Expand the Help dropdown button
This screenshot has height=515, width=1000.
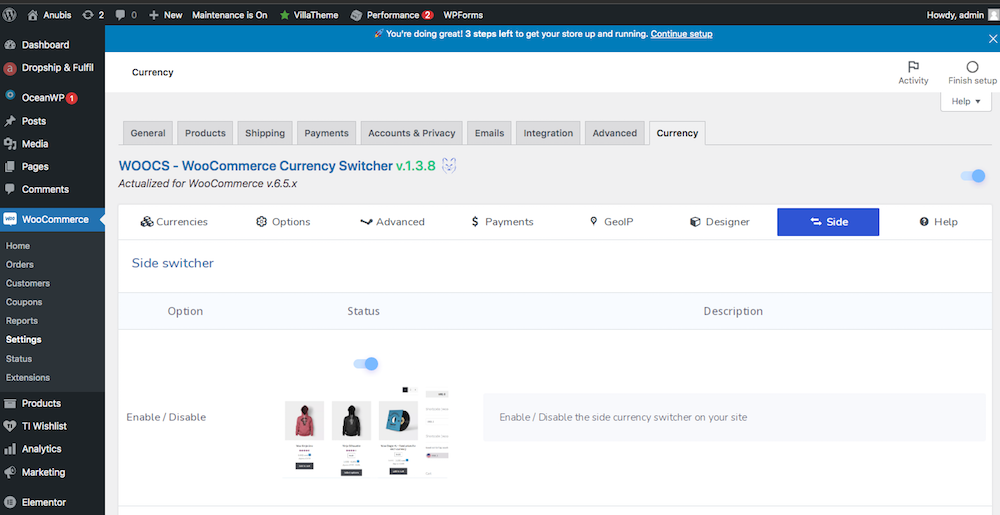tap(966, 101)
